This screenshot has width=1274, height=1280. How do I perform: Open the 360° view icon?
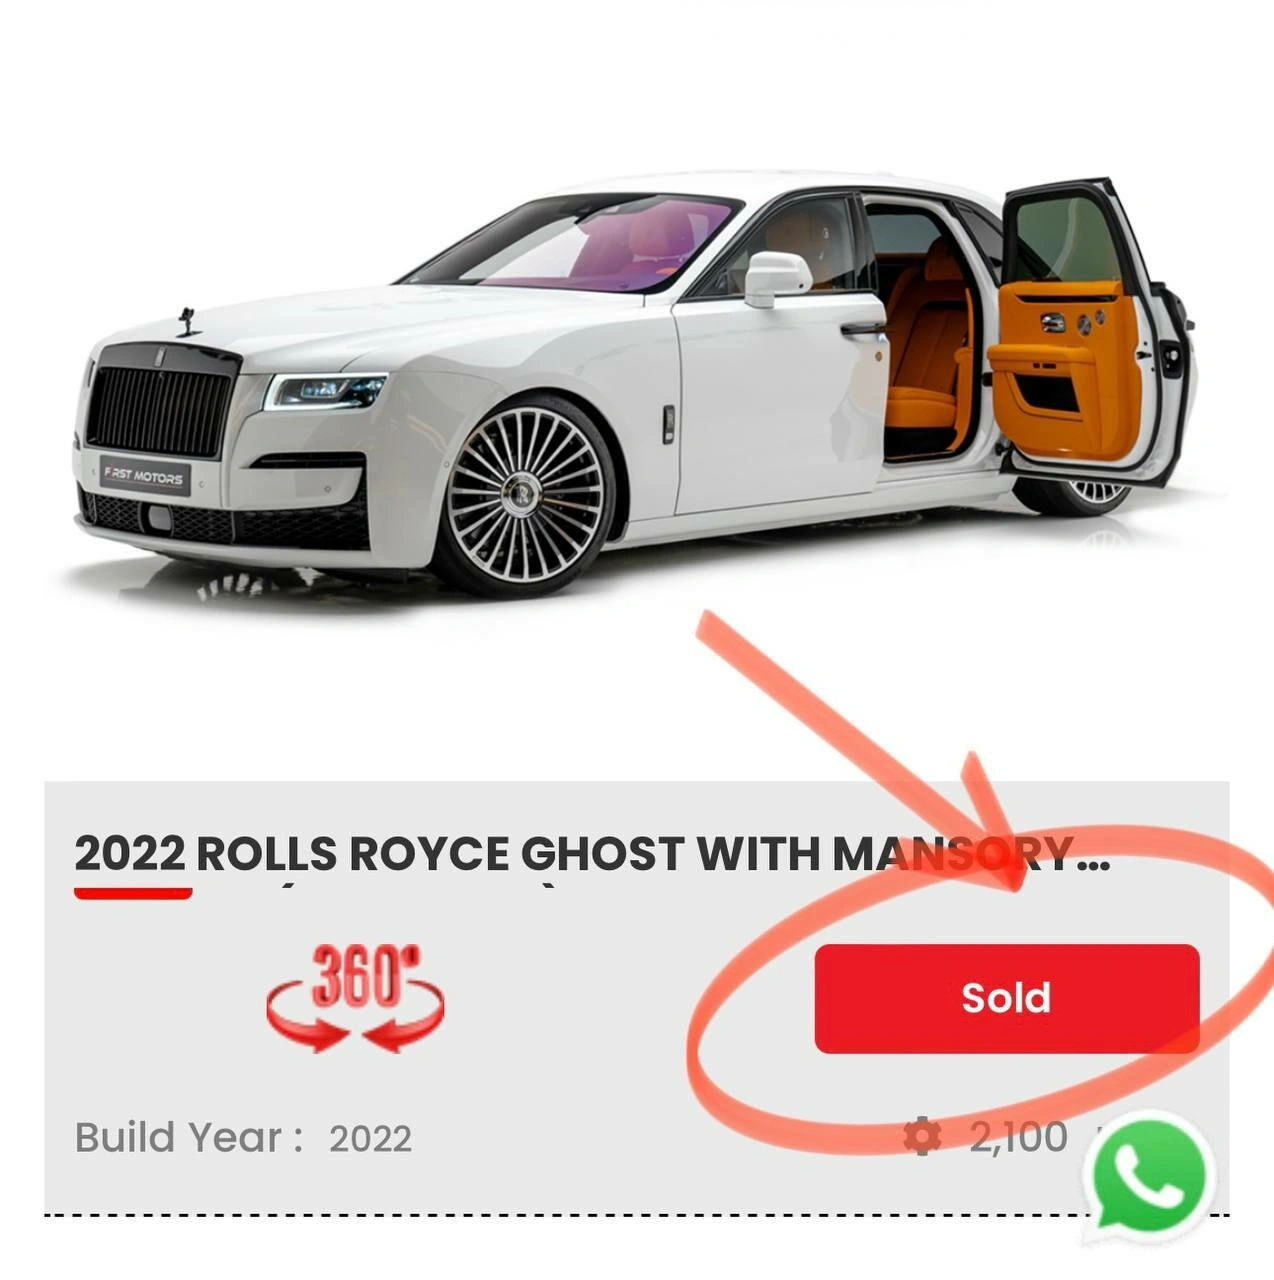(x=355, y=998)
